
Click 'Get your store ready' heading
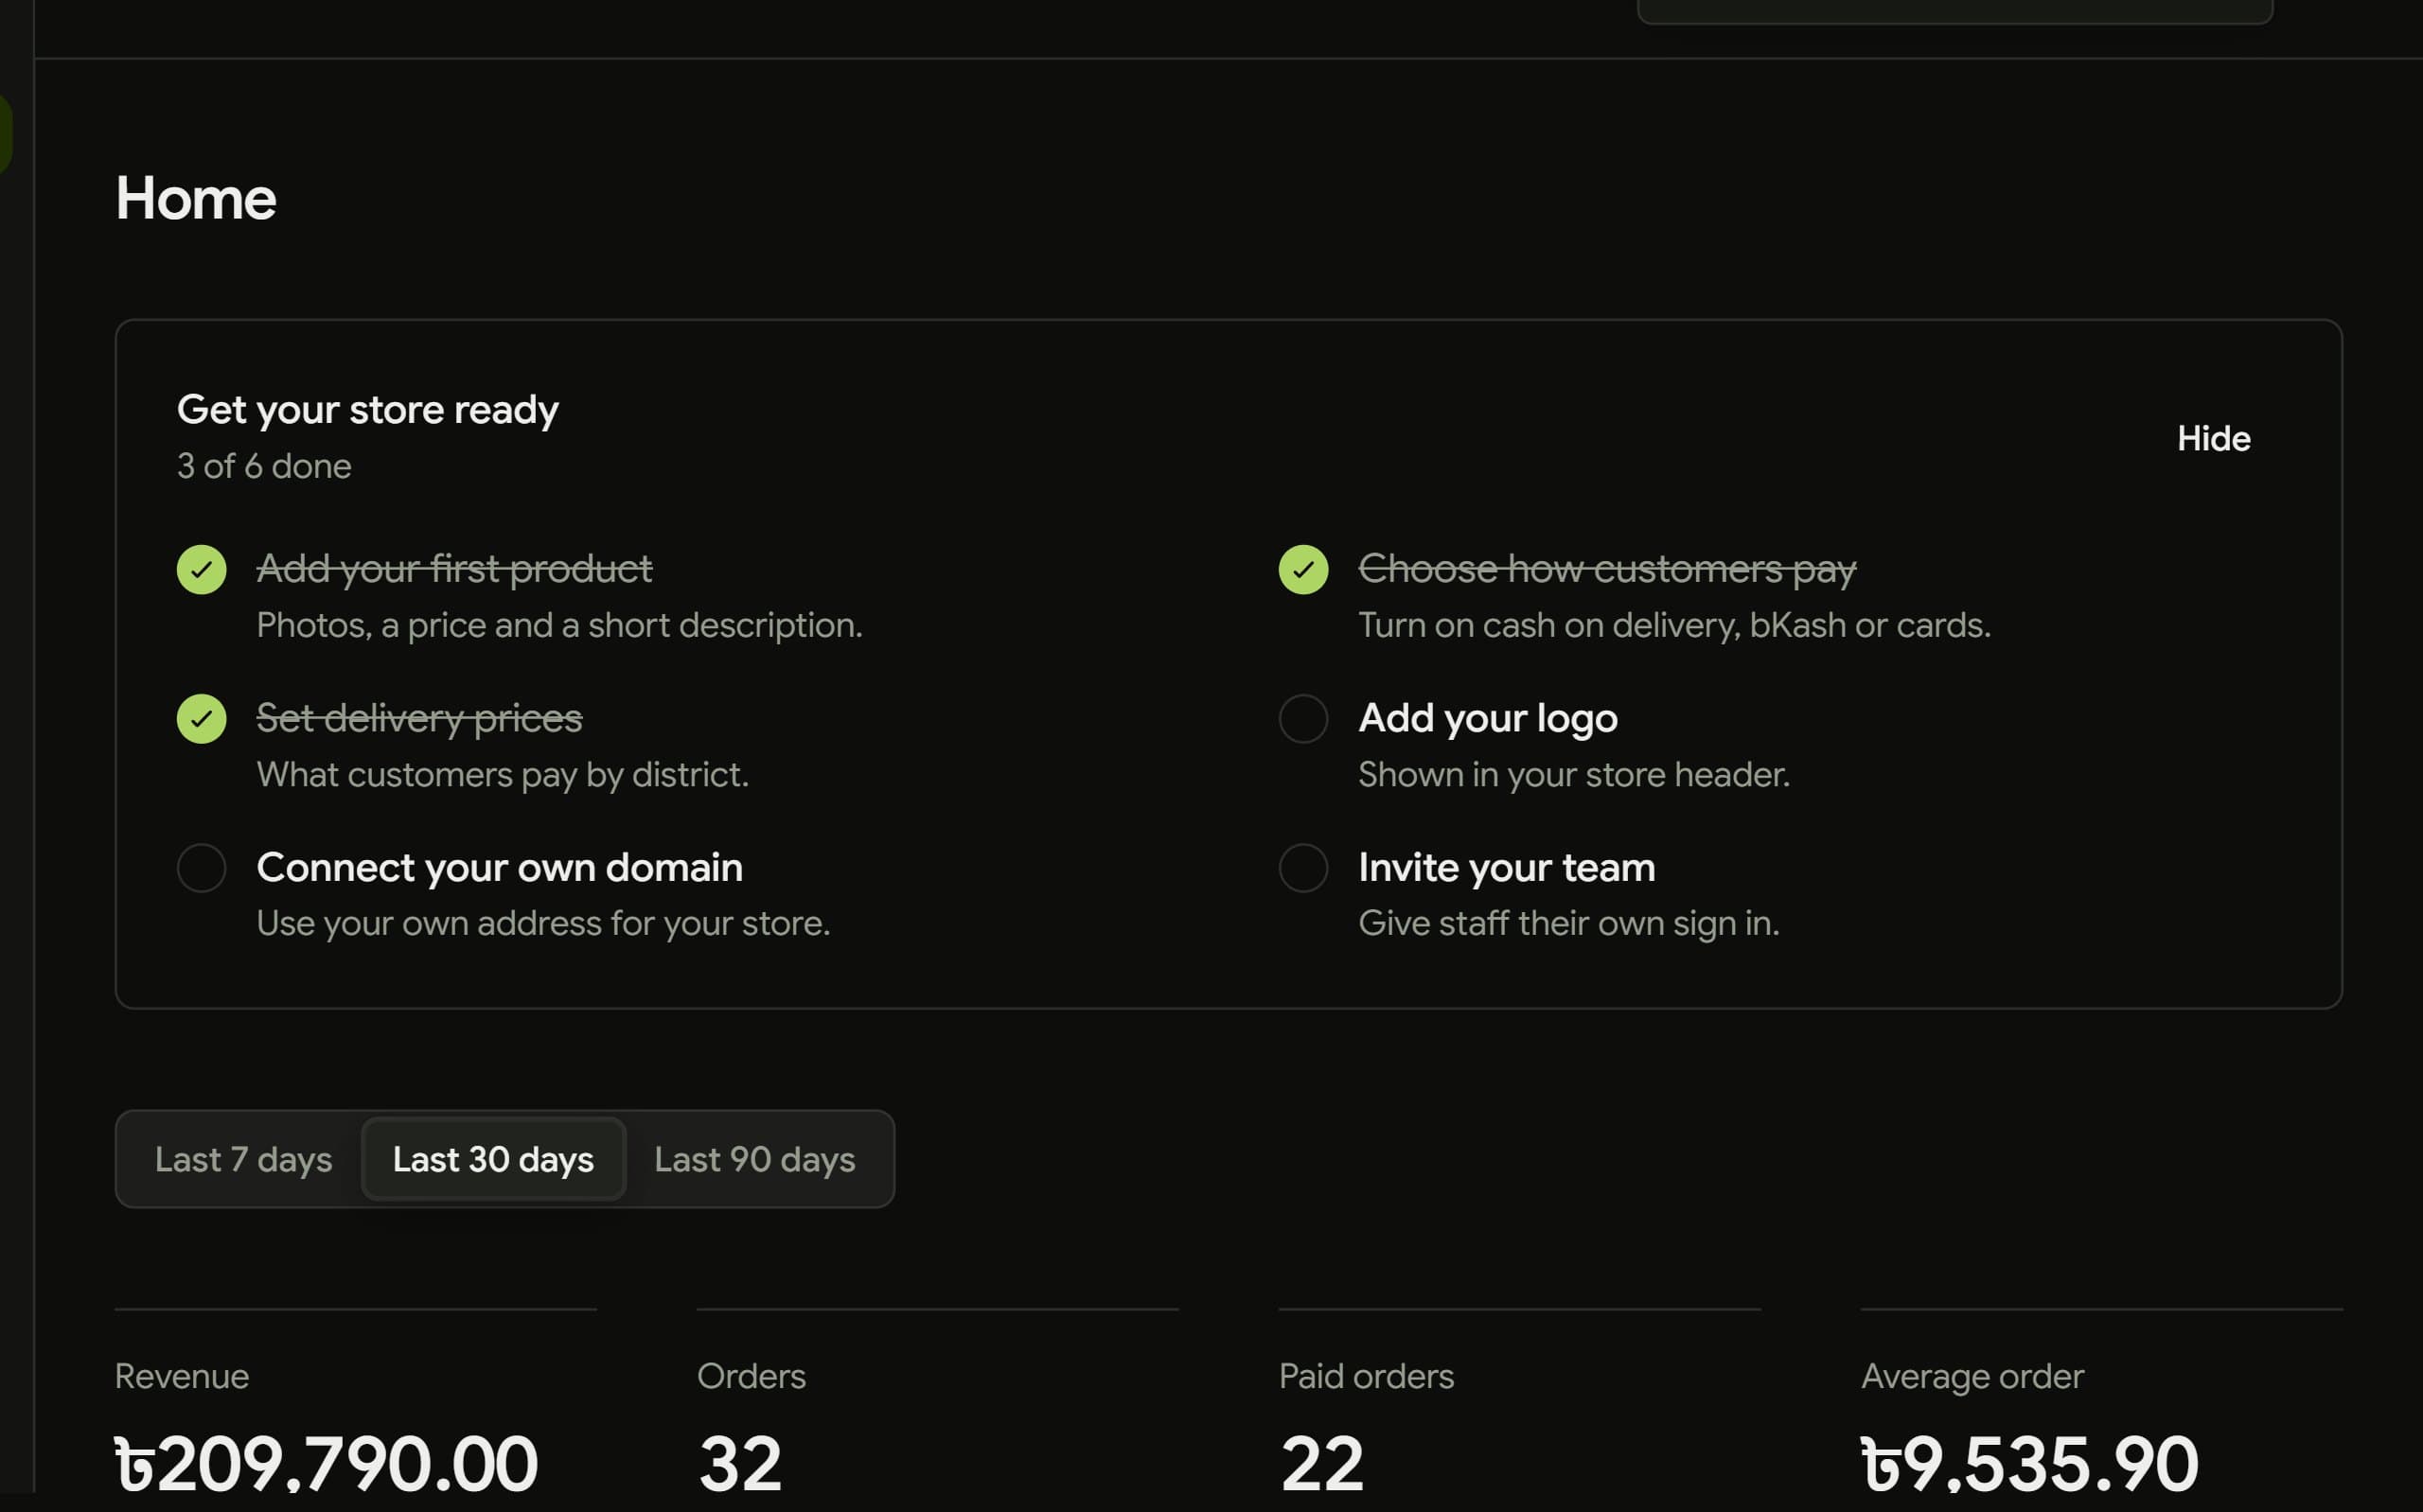pyautogui.click(x=367, y=410)
